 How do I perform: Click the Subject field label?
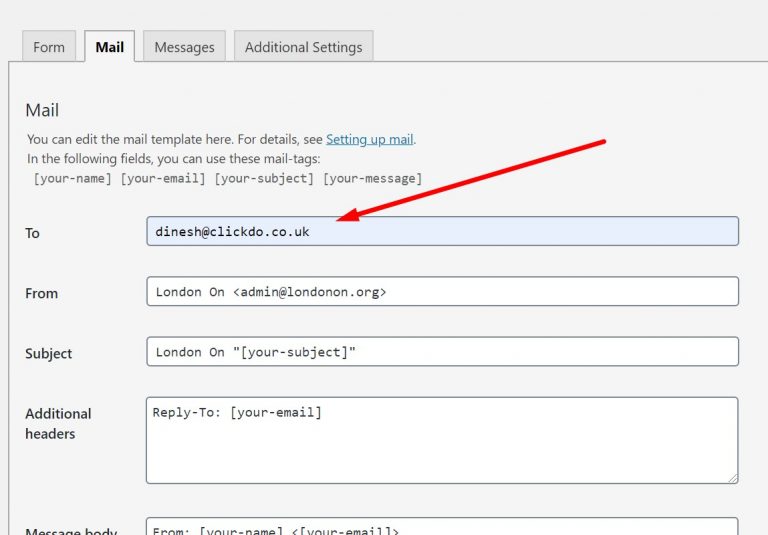[48, 354]
